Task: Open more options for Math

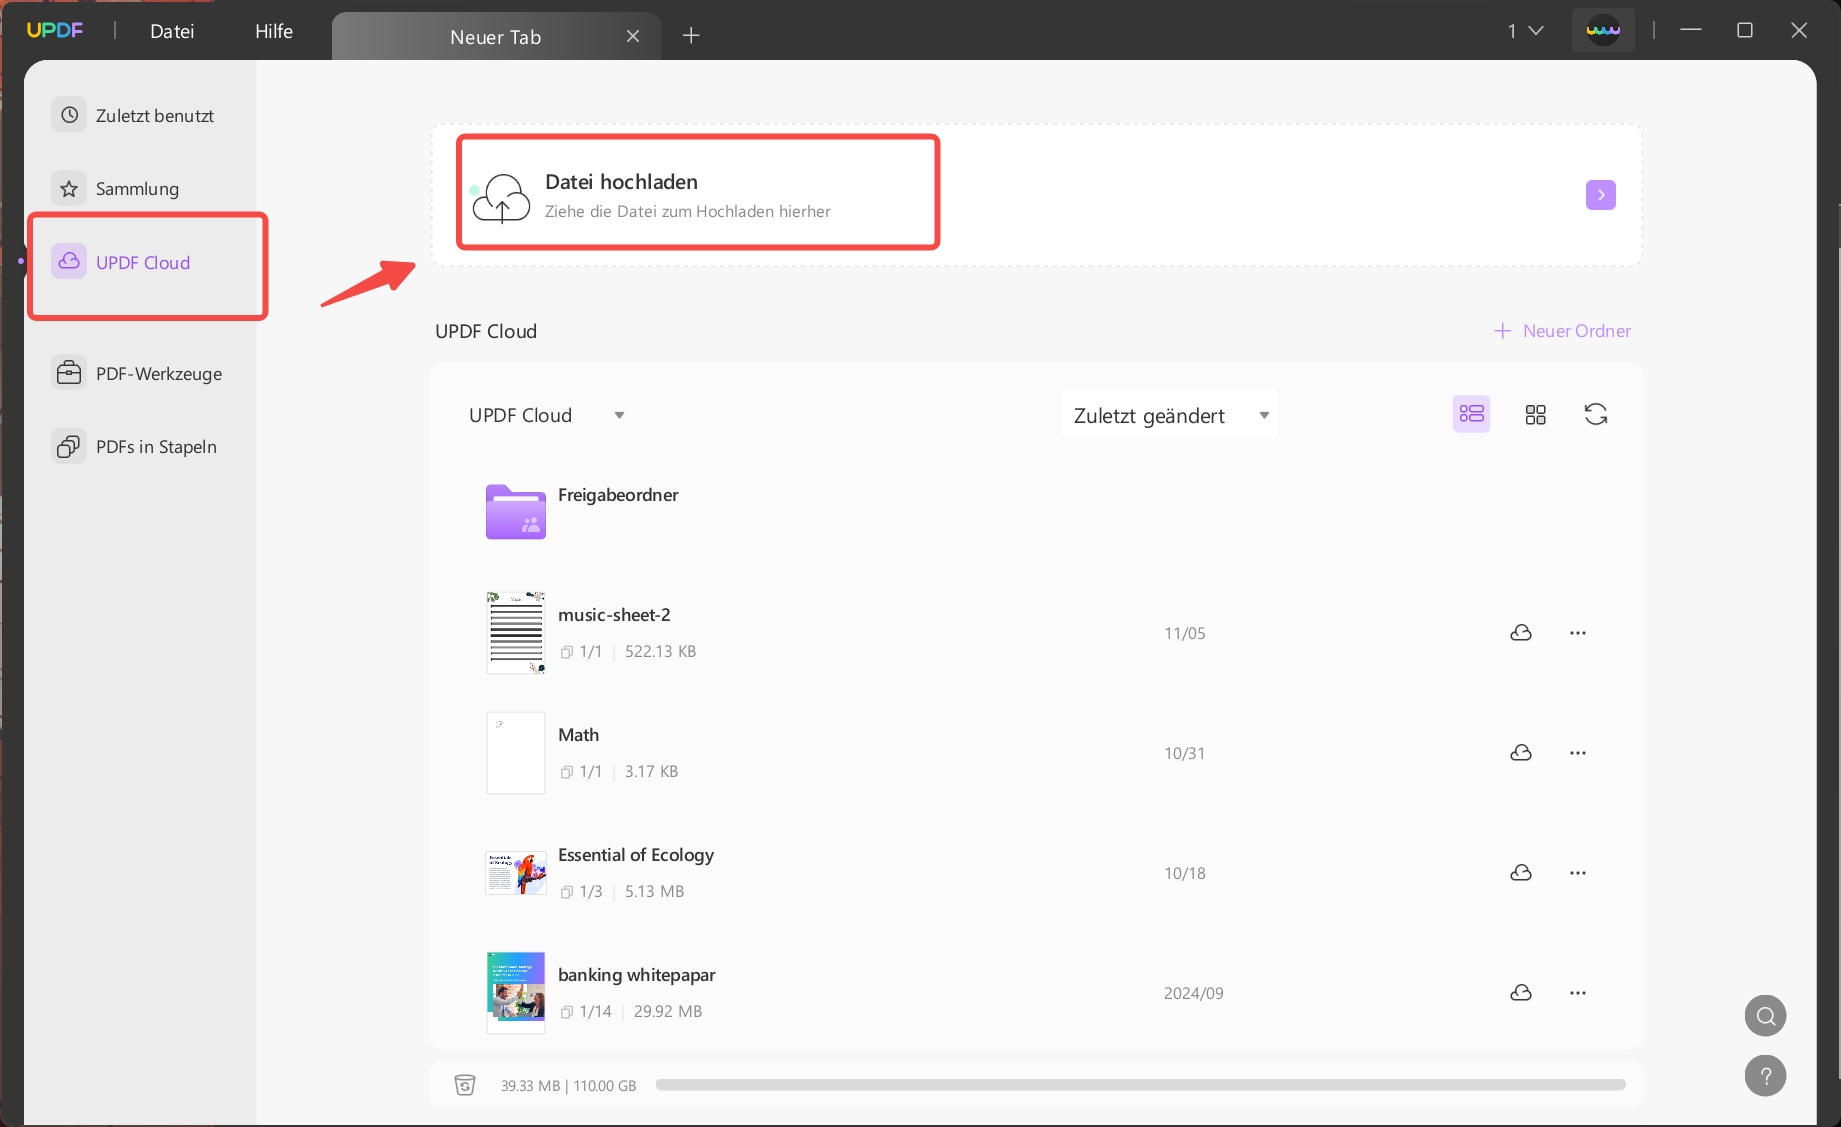Action: 1578,753
